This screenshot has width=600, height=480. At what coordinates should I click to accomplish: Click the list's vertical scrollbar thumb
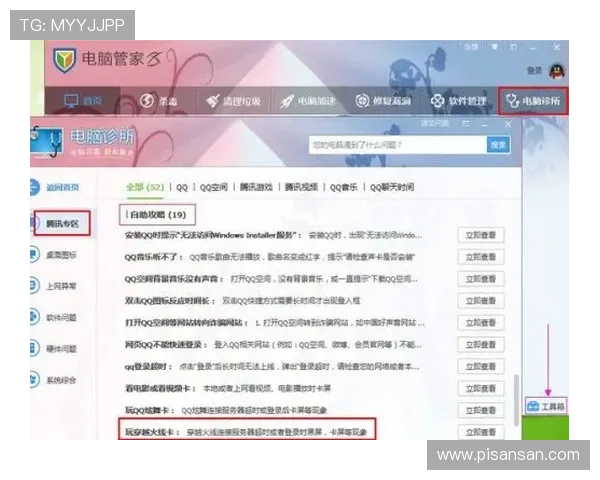coord(516,400)
